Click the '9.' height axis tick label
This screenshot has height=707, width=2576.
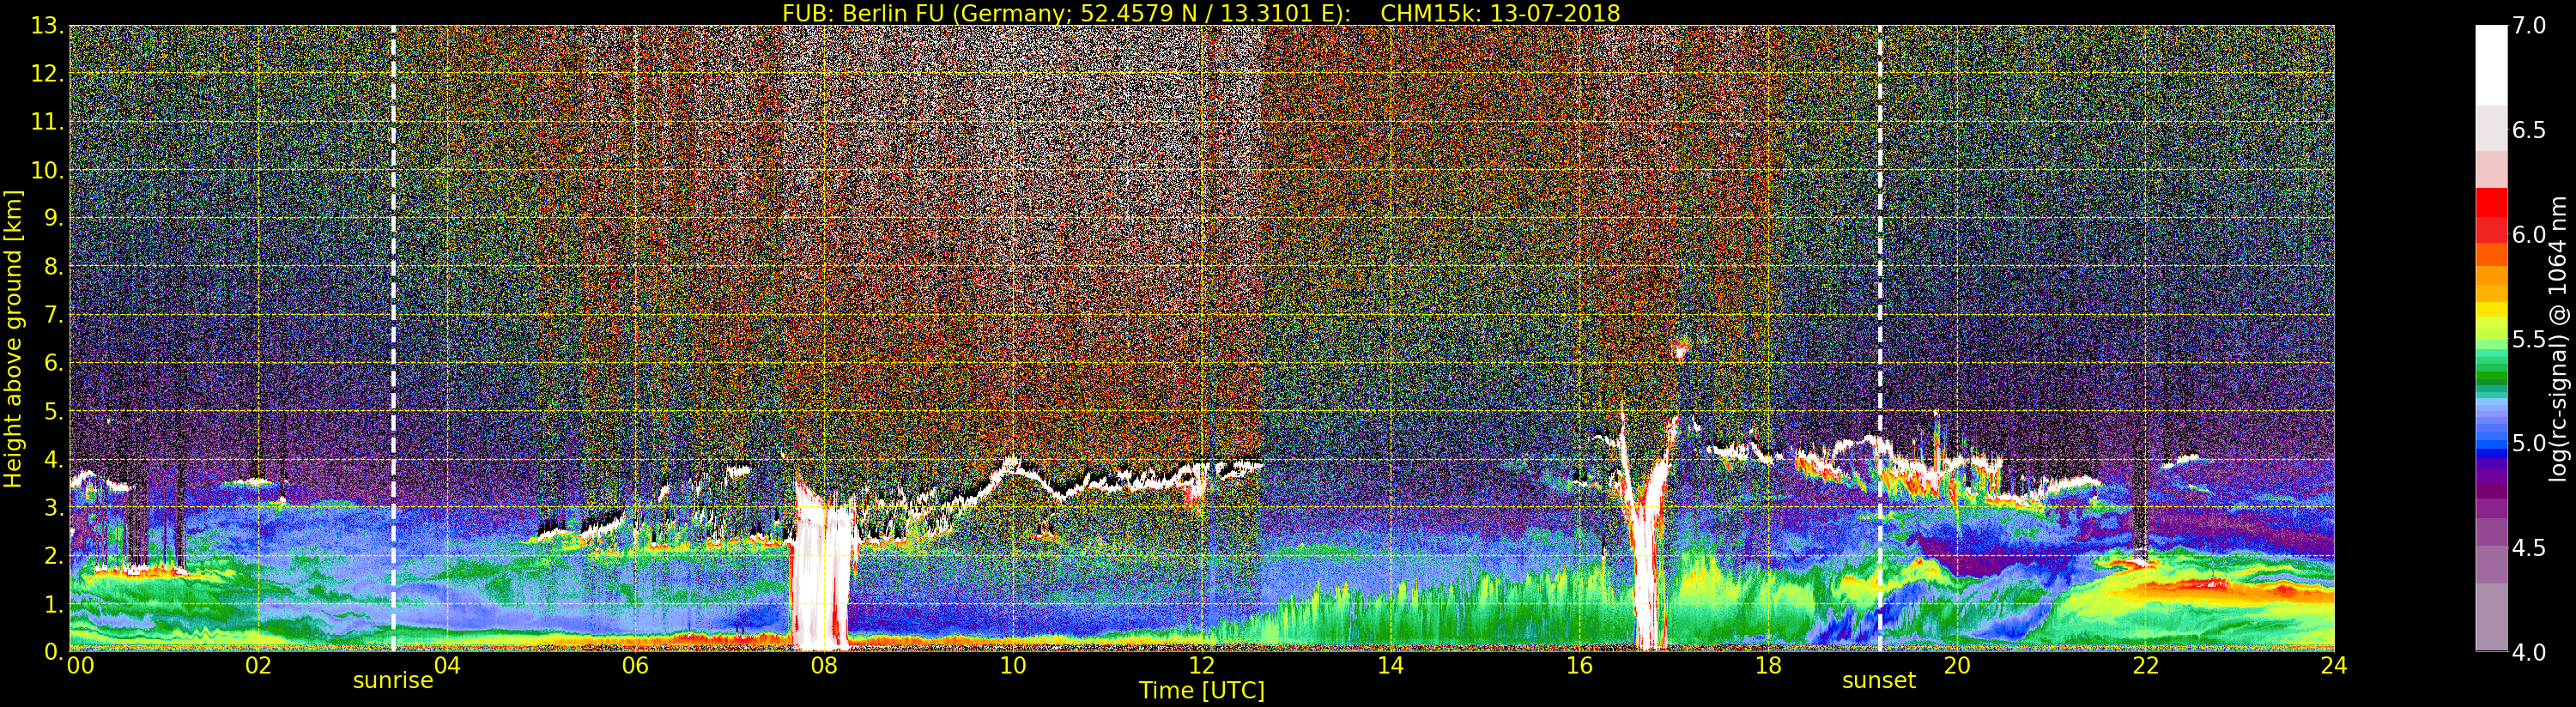pyautogui.click(x=53, y=218)
